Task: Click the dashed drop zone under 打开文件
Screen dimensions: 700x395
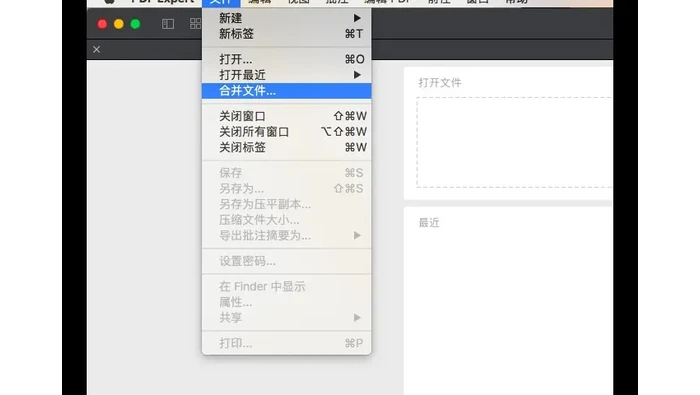Action: pos(514,142)
